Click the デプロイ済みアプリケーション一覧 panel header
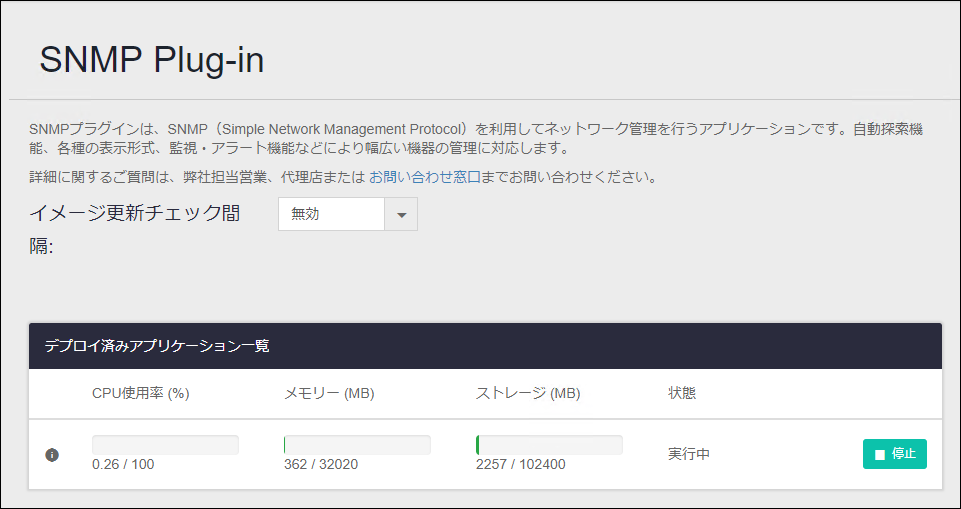This screenshot has width=961, height=509. point(485,346)
